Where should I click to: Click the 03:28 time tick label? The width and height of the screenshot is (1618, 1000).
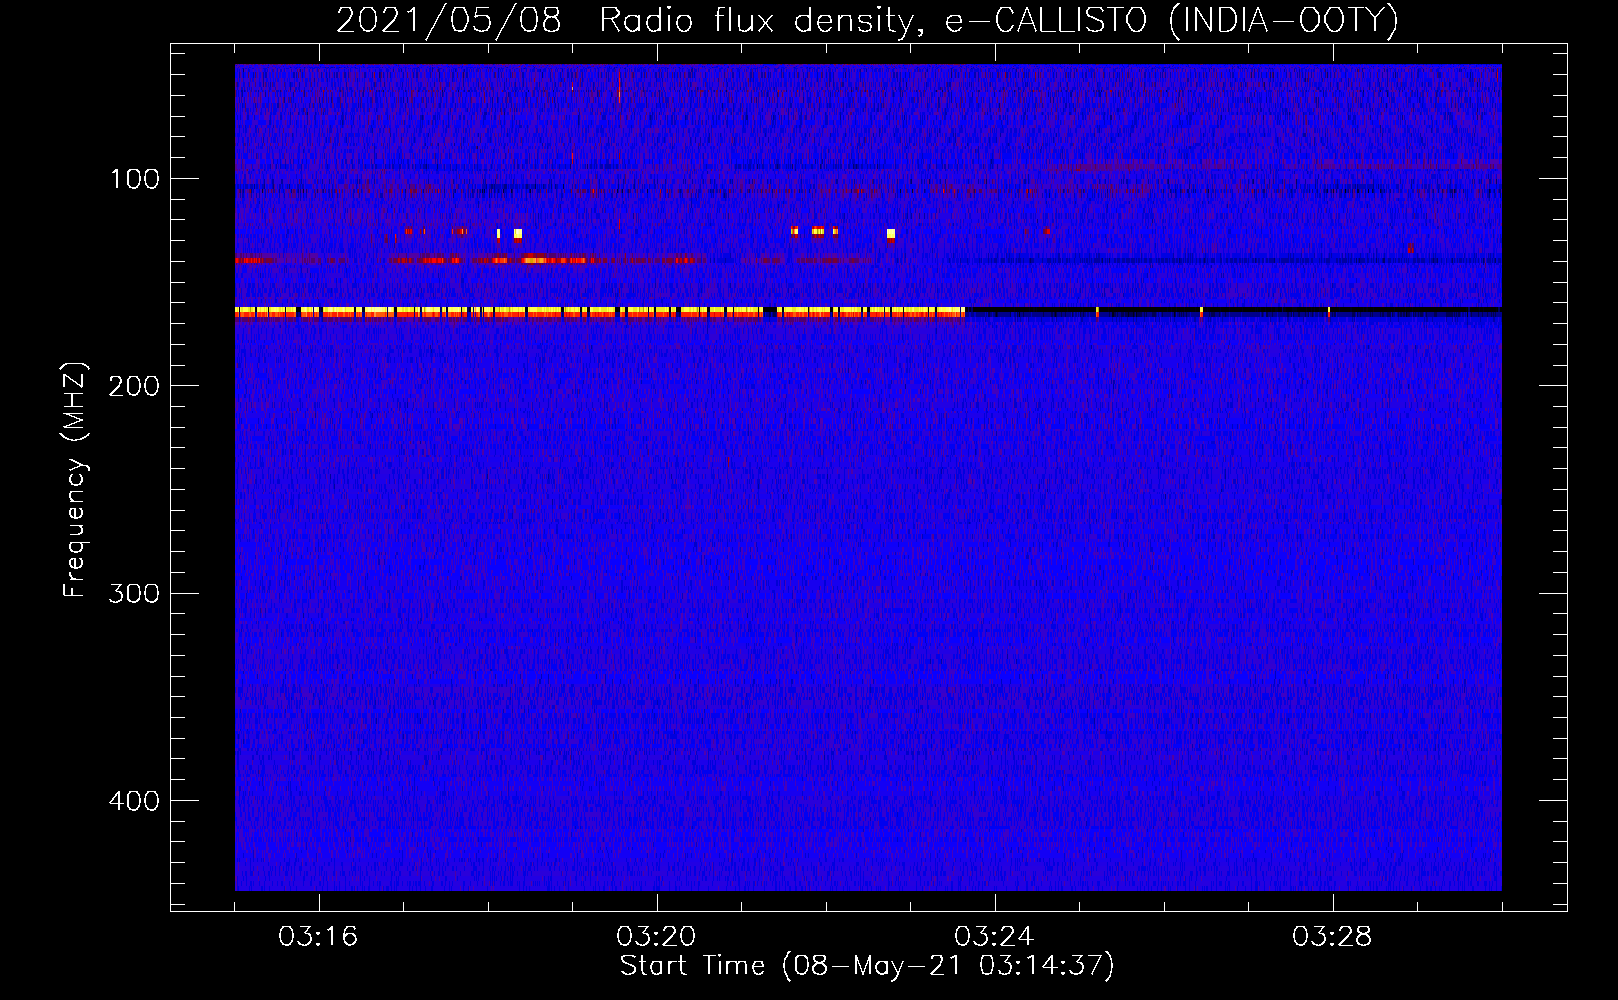click(1332, 937)
